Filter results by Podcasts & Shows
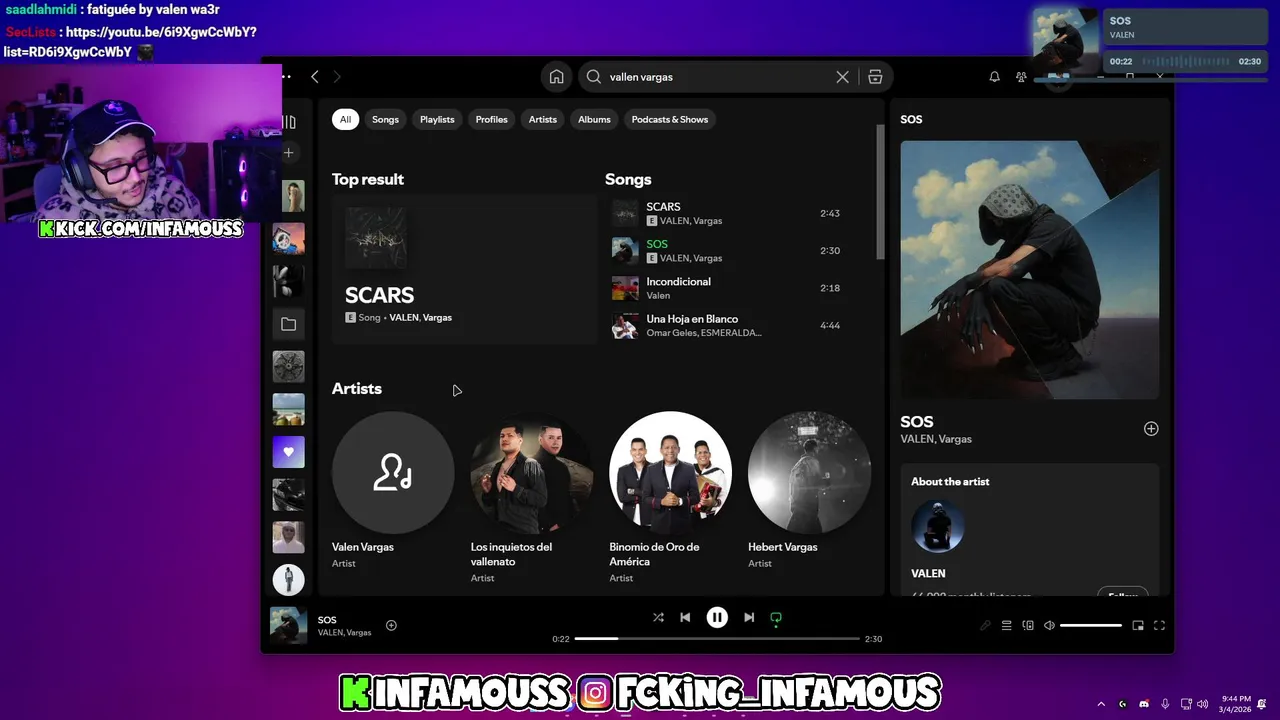The width and height of the screenshot is (1280, 720). [669, 119]
